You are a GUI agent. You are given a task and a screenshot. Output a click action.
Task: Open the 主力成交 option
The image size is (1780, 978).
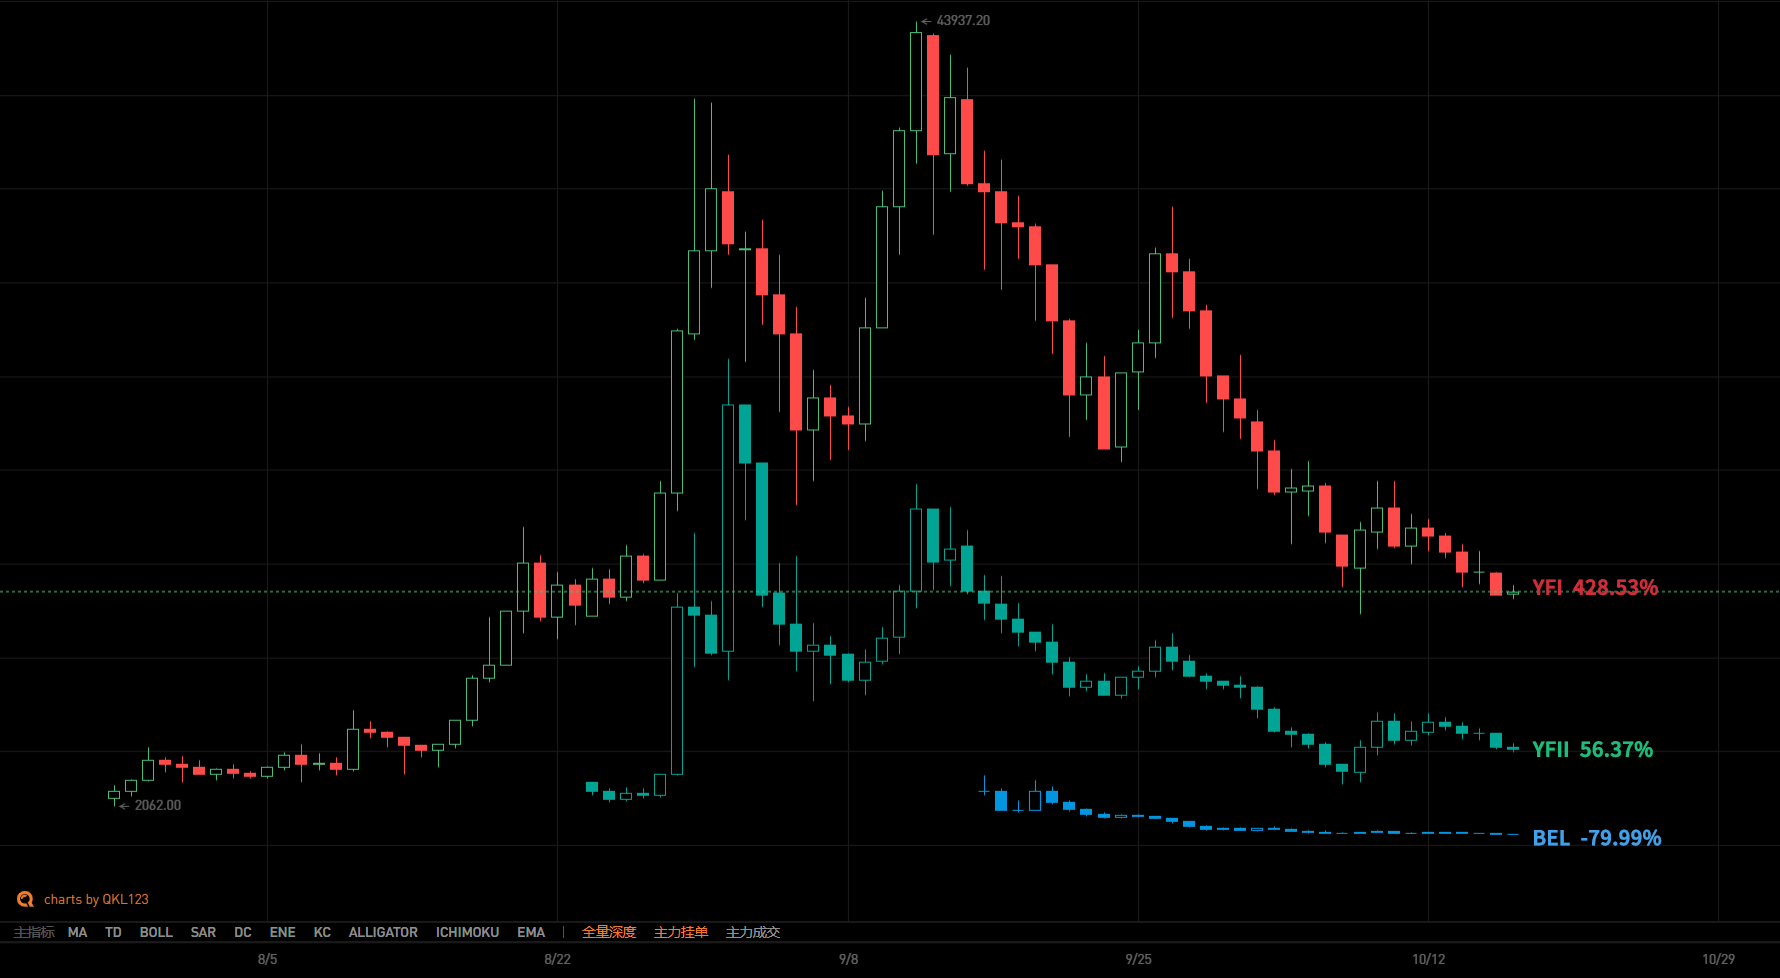753,932
